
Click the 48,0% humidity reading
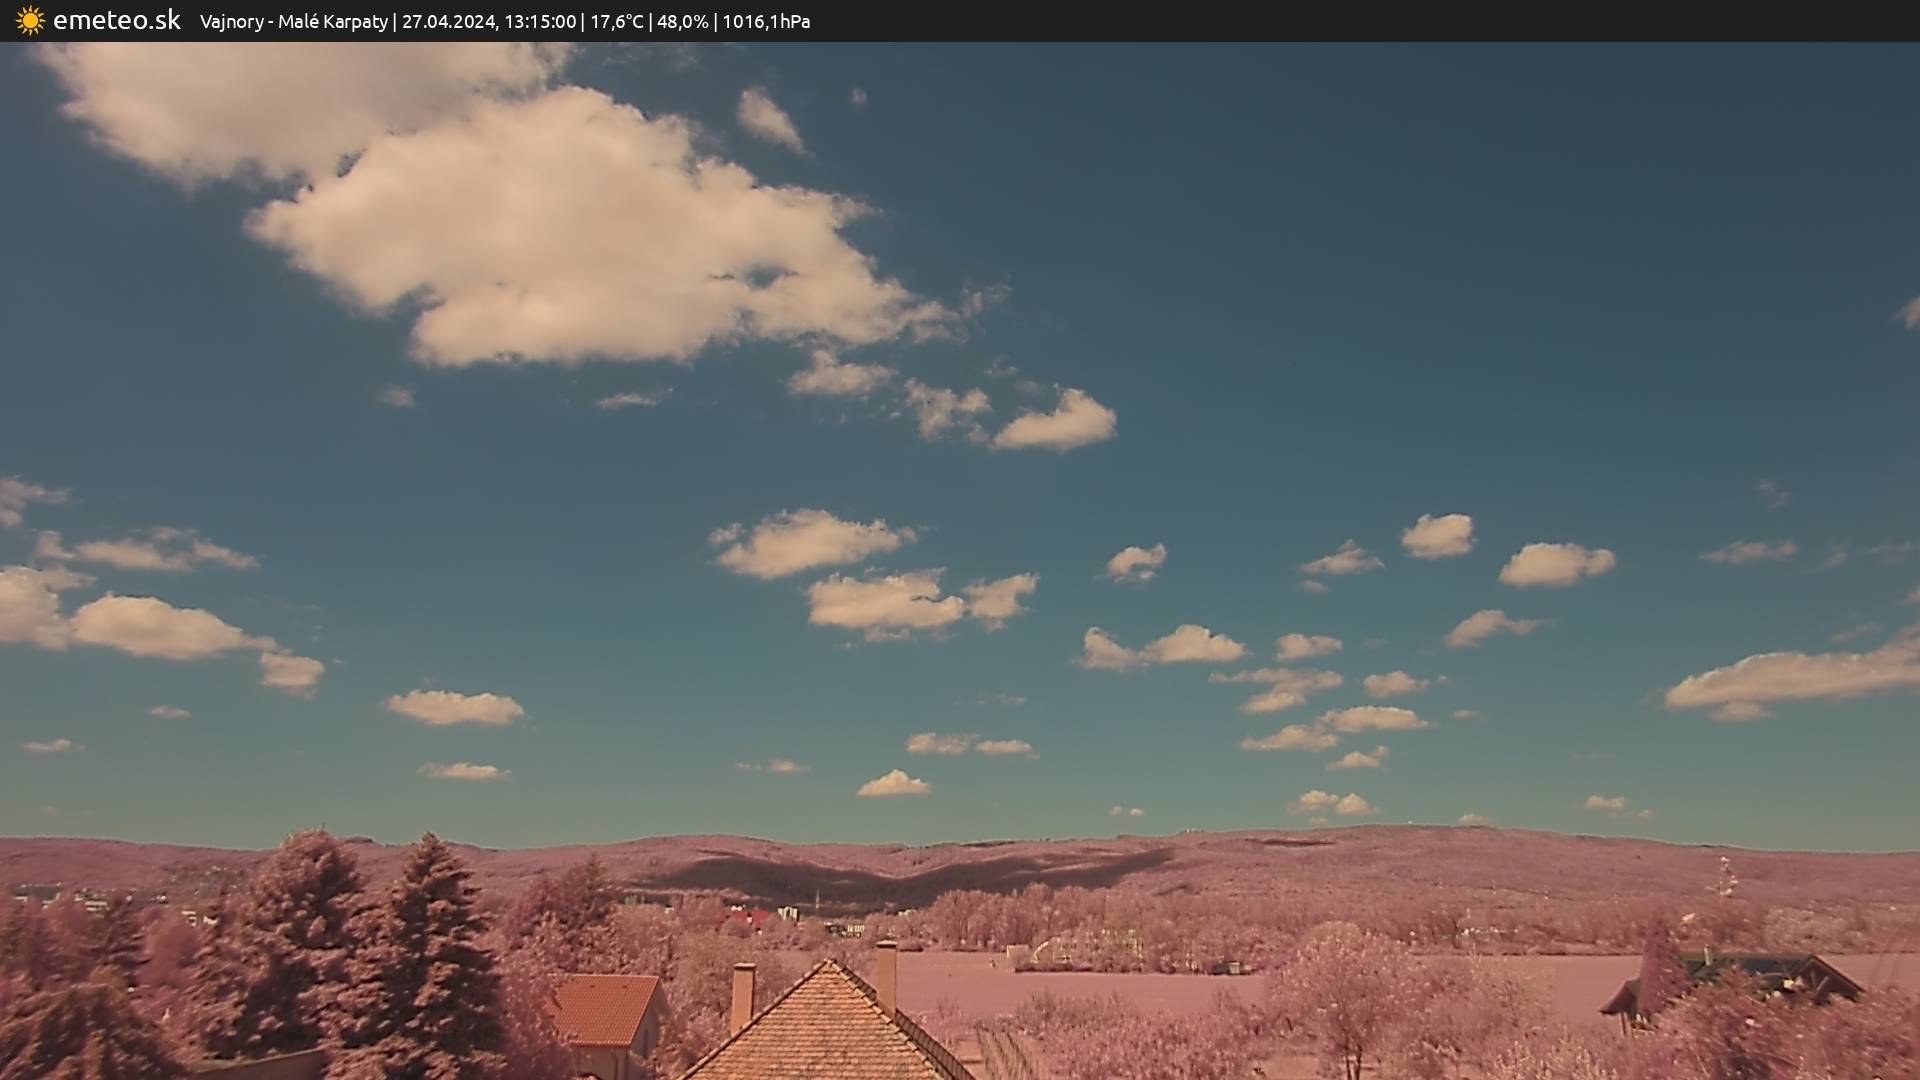click(x=682, y=22)
